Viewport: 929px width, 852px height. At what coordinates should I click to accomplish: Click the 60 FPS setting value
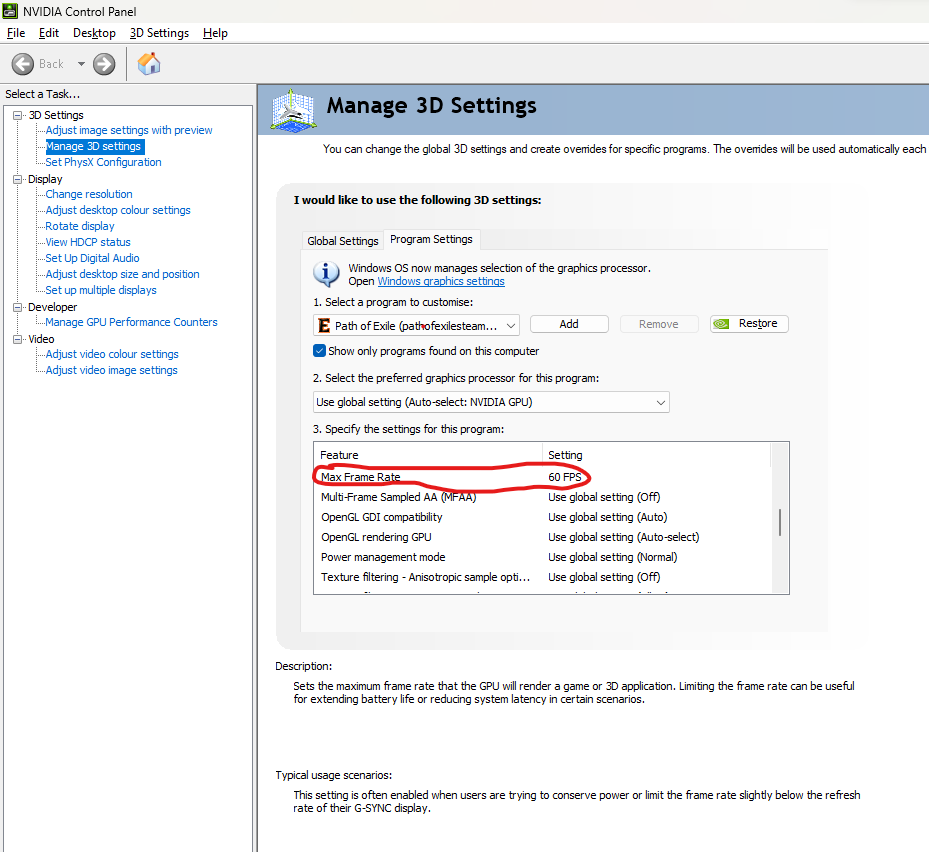tap(565, 477)
